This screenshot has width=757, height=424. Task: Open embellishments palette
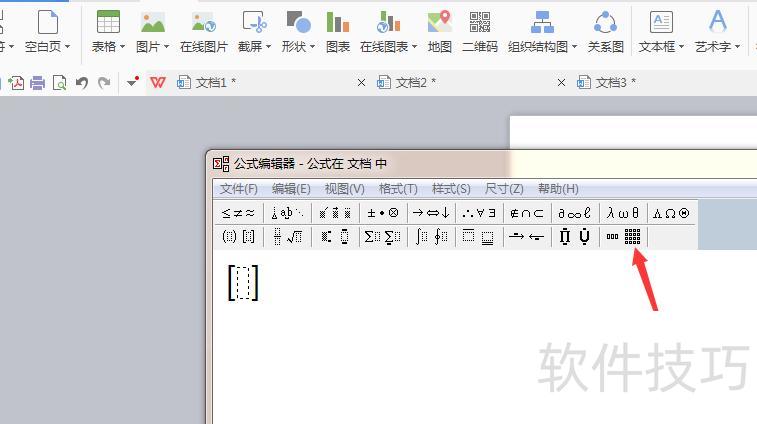(x=335, y=213)
